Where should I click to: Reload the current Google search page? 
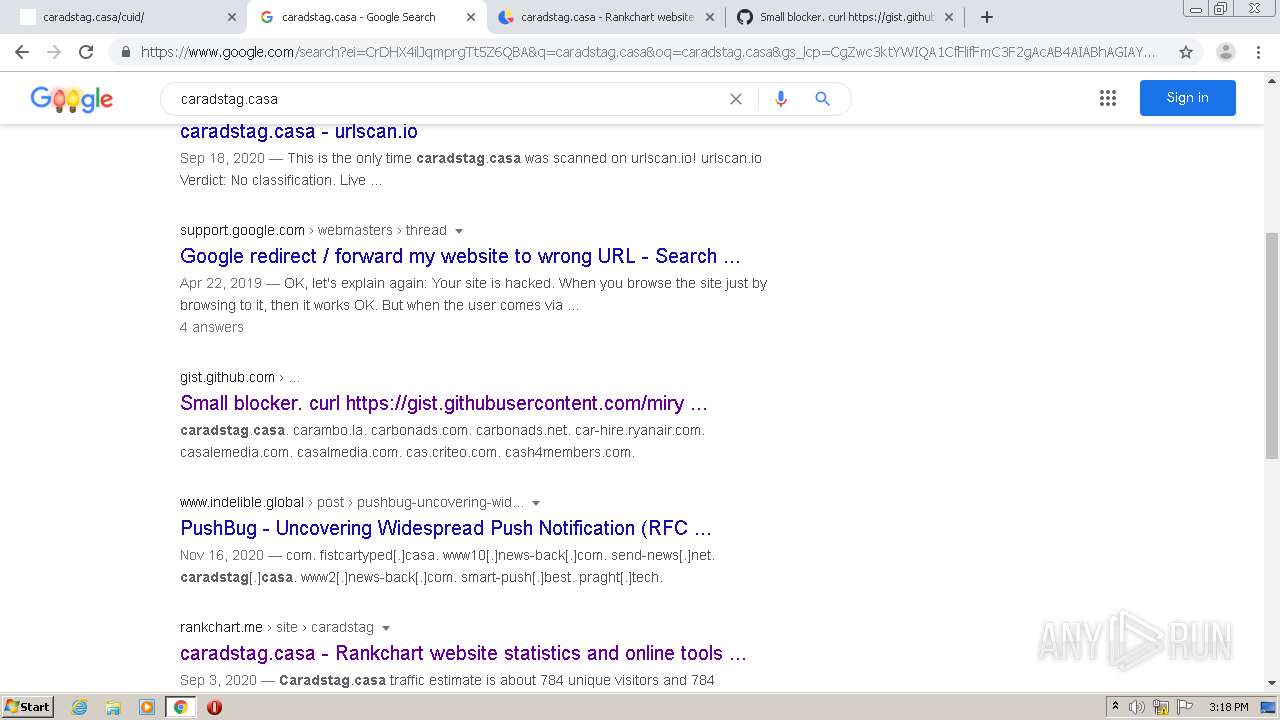[x=86, y=52]
